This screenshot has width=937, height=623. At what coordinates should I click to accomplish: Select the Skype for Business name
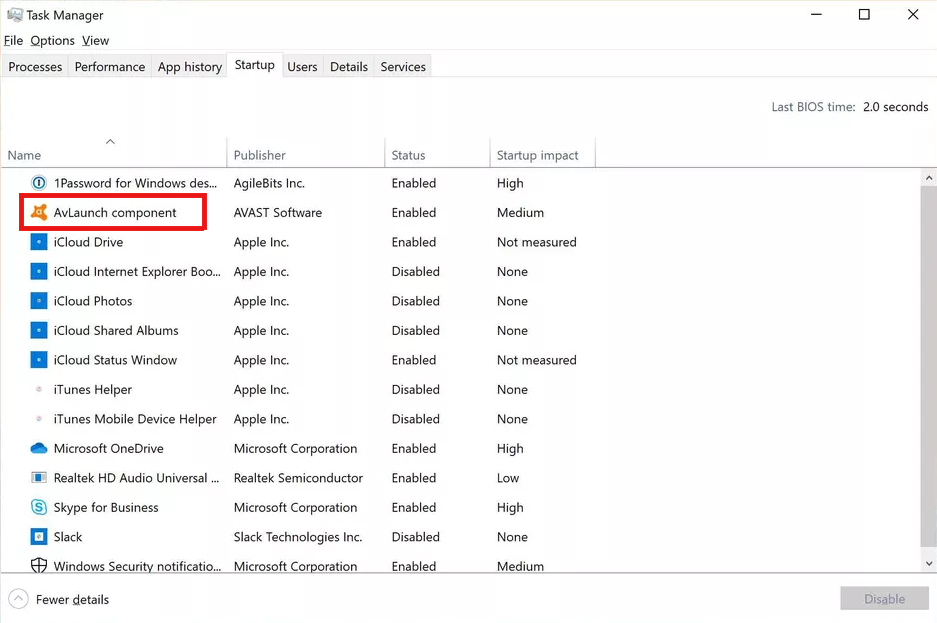106,507
